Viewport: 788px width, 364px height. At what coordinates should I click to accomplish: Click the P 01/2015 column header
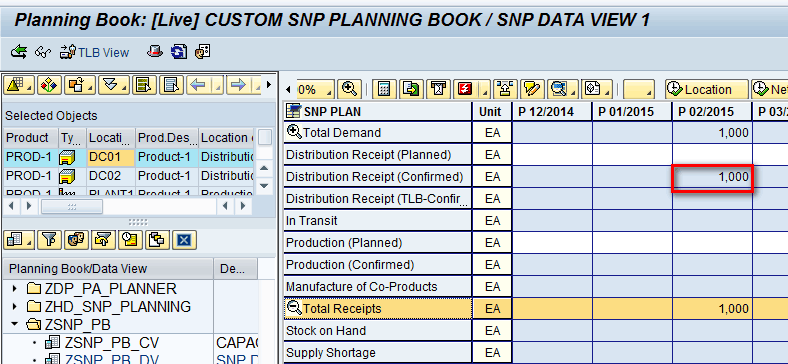pos(632,111)
